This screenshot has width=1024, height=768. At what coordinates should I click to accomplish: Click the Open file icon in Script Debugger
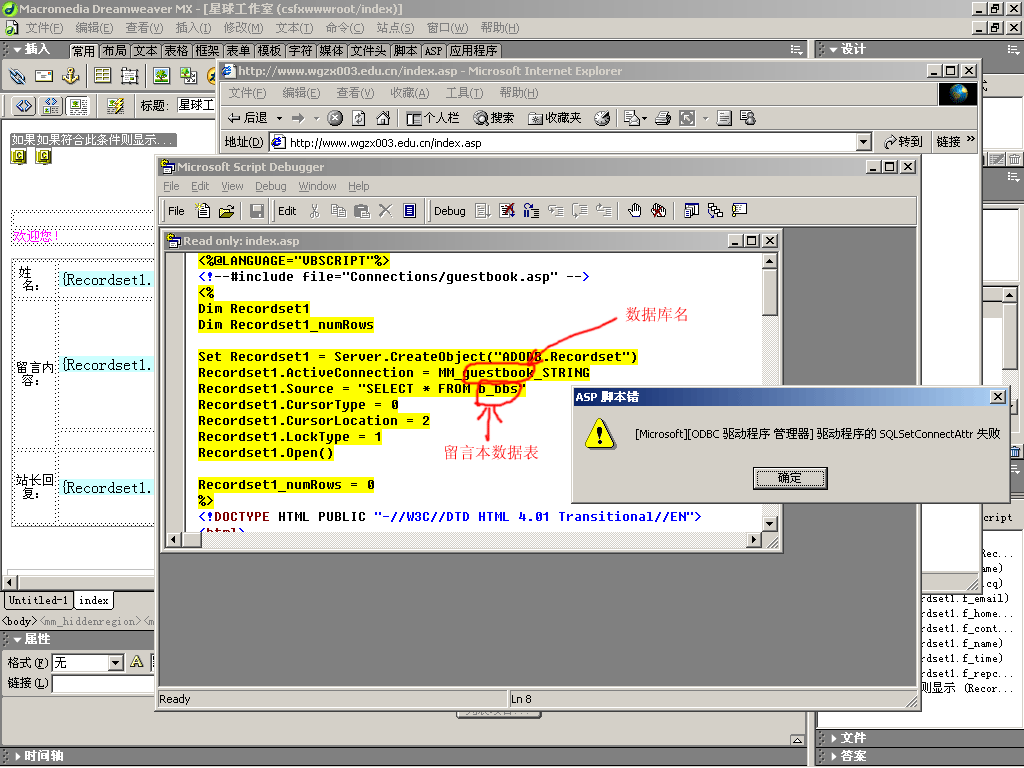[x=226, y=211]
